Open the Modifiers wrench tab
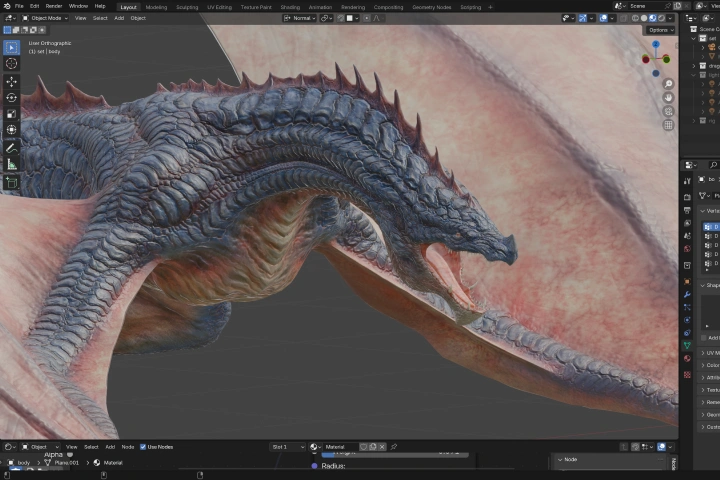720x480 pixels. [x=687, y=294]
